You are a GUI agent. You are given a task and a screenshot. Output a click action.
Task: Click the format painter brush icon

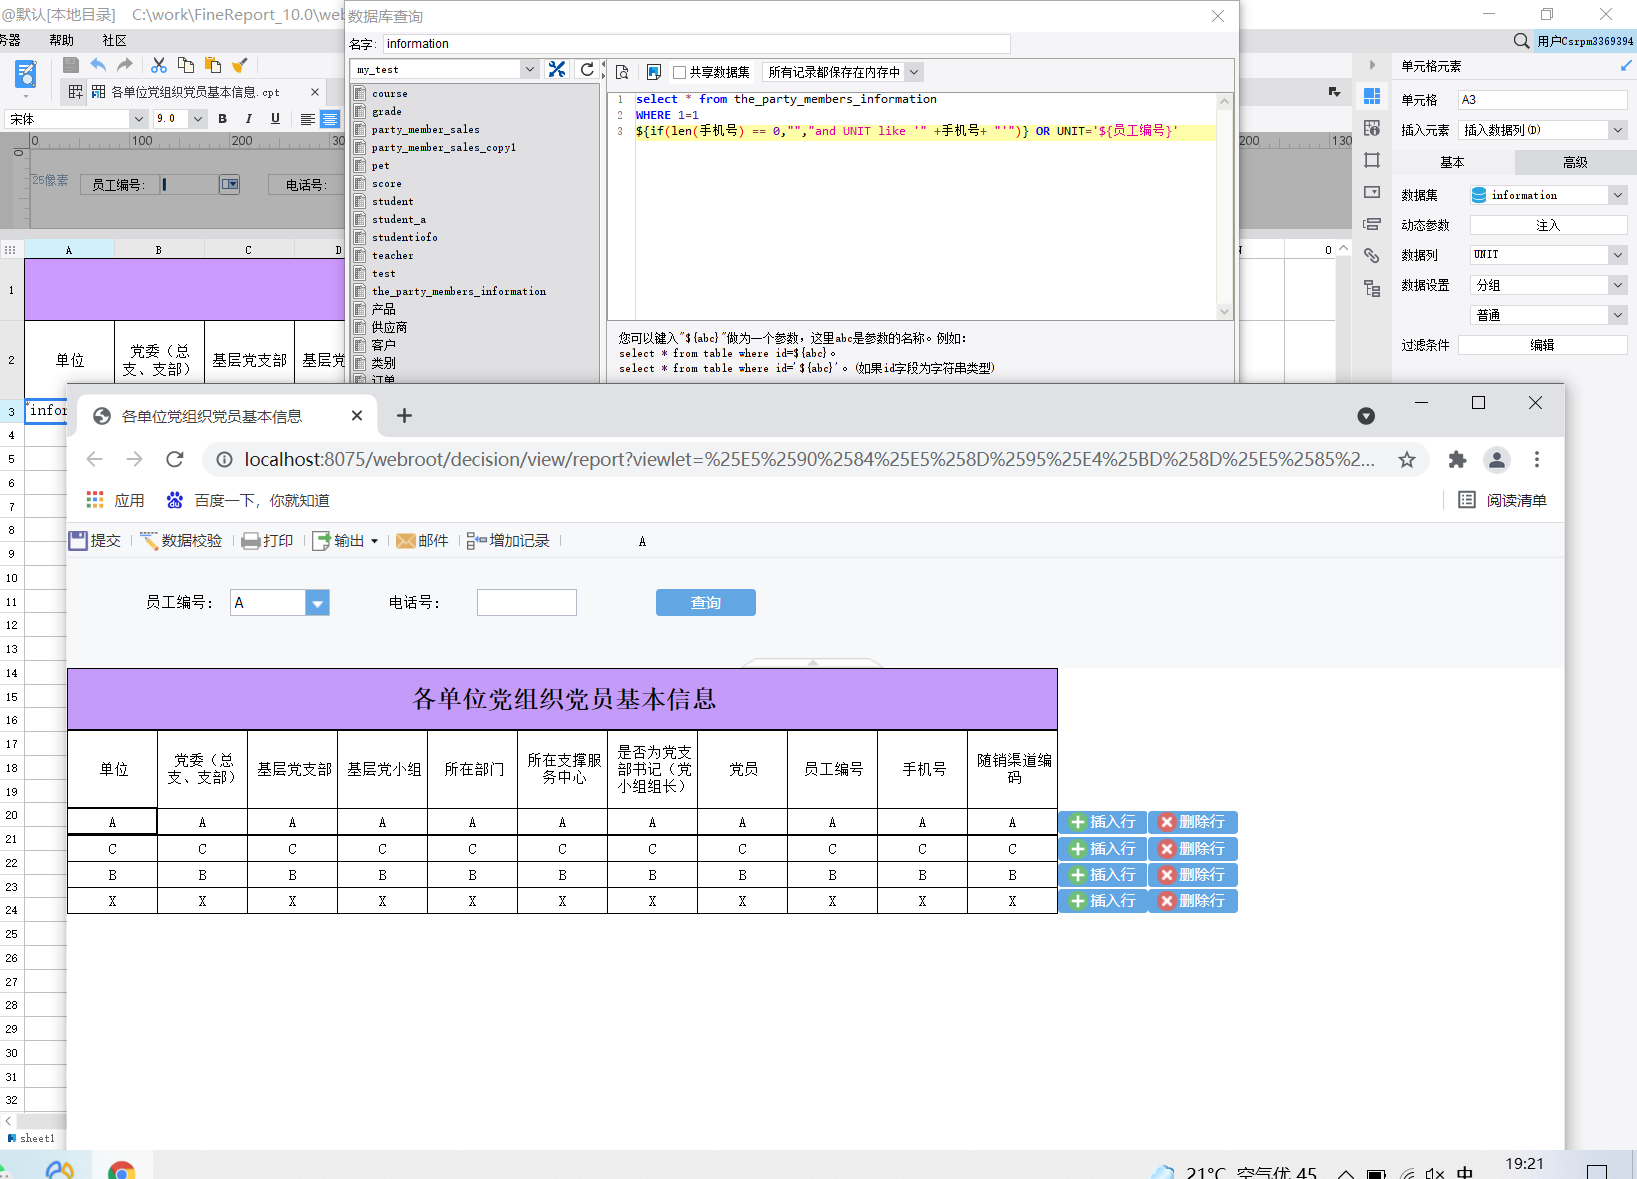(240, 65)
